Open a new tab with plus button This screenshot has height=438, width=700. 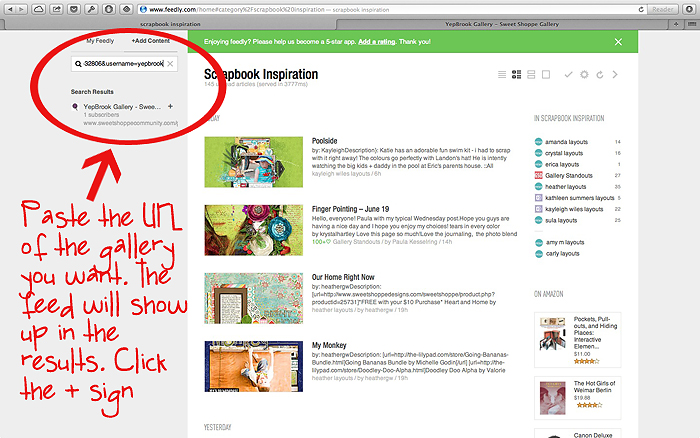point(676,24)
